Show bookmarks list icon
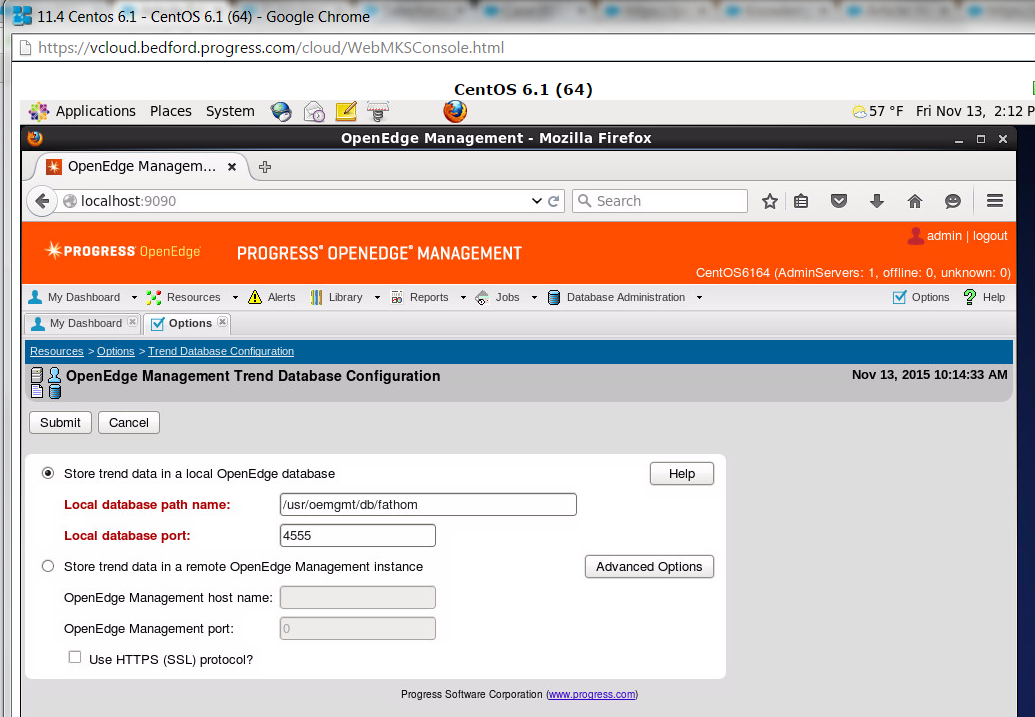 coord(801,201)
